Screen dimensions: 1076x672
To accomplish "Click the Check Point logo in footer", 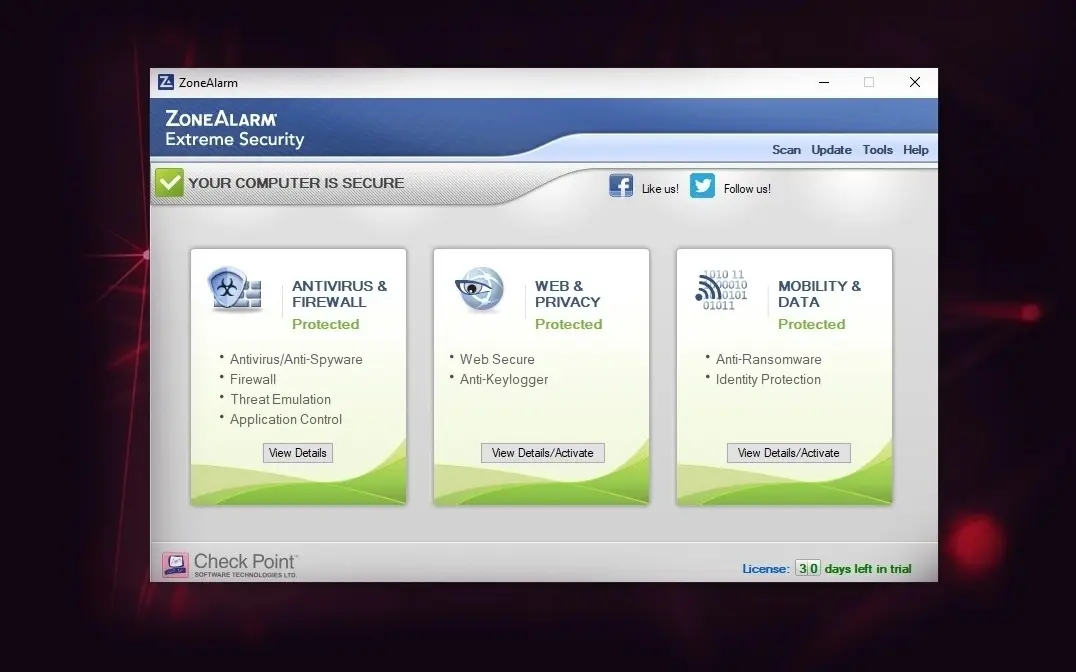I will coord(229,565).
